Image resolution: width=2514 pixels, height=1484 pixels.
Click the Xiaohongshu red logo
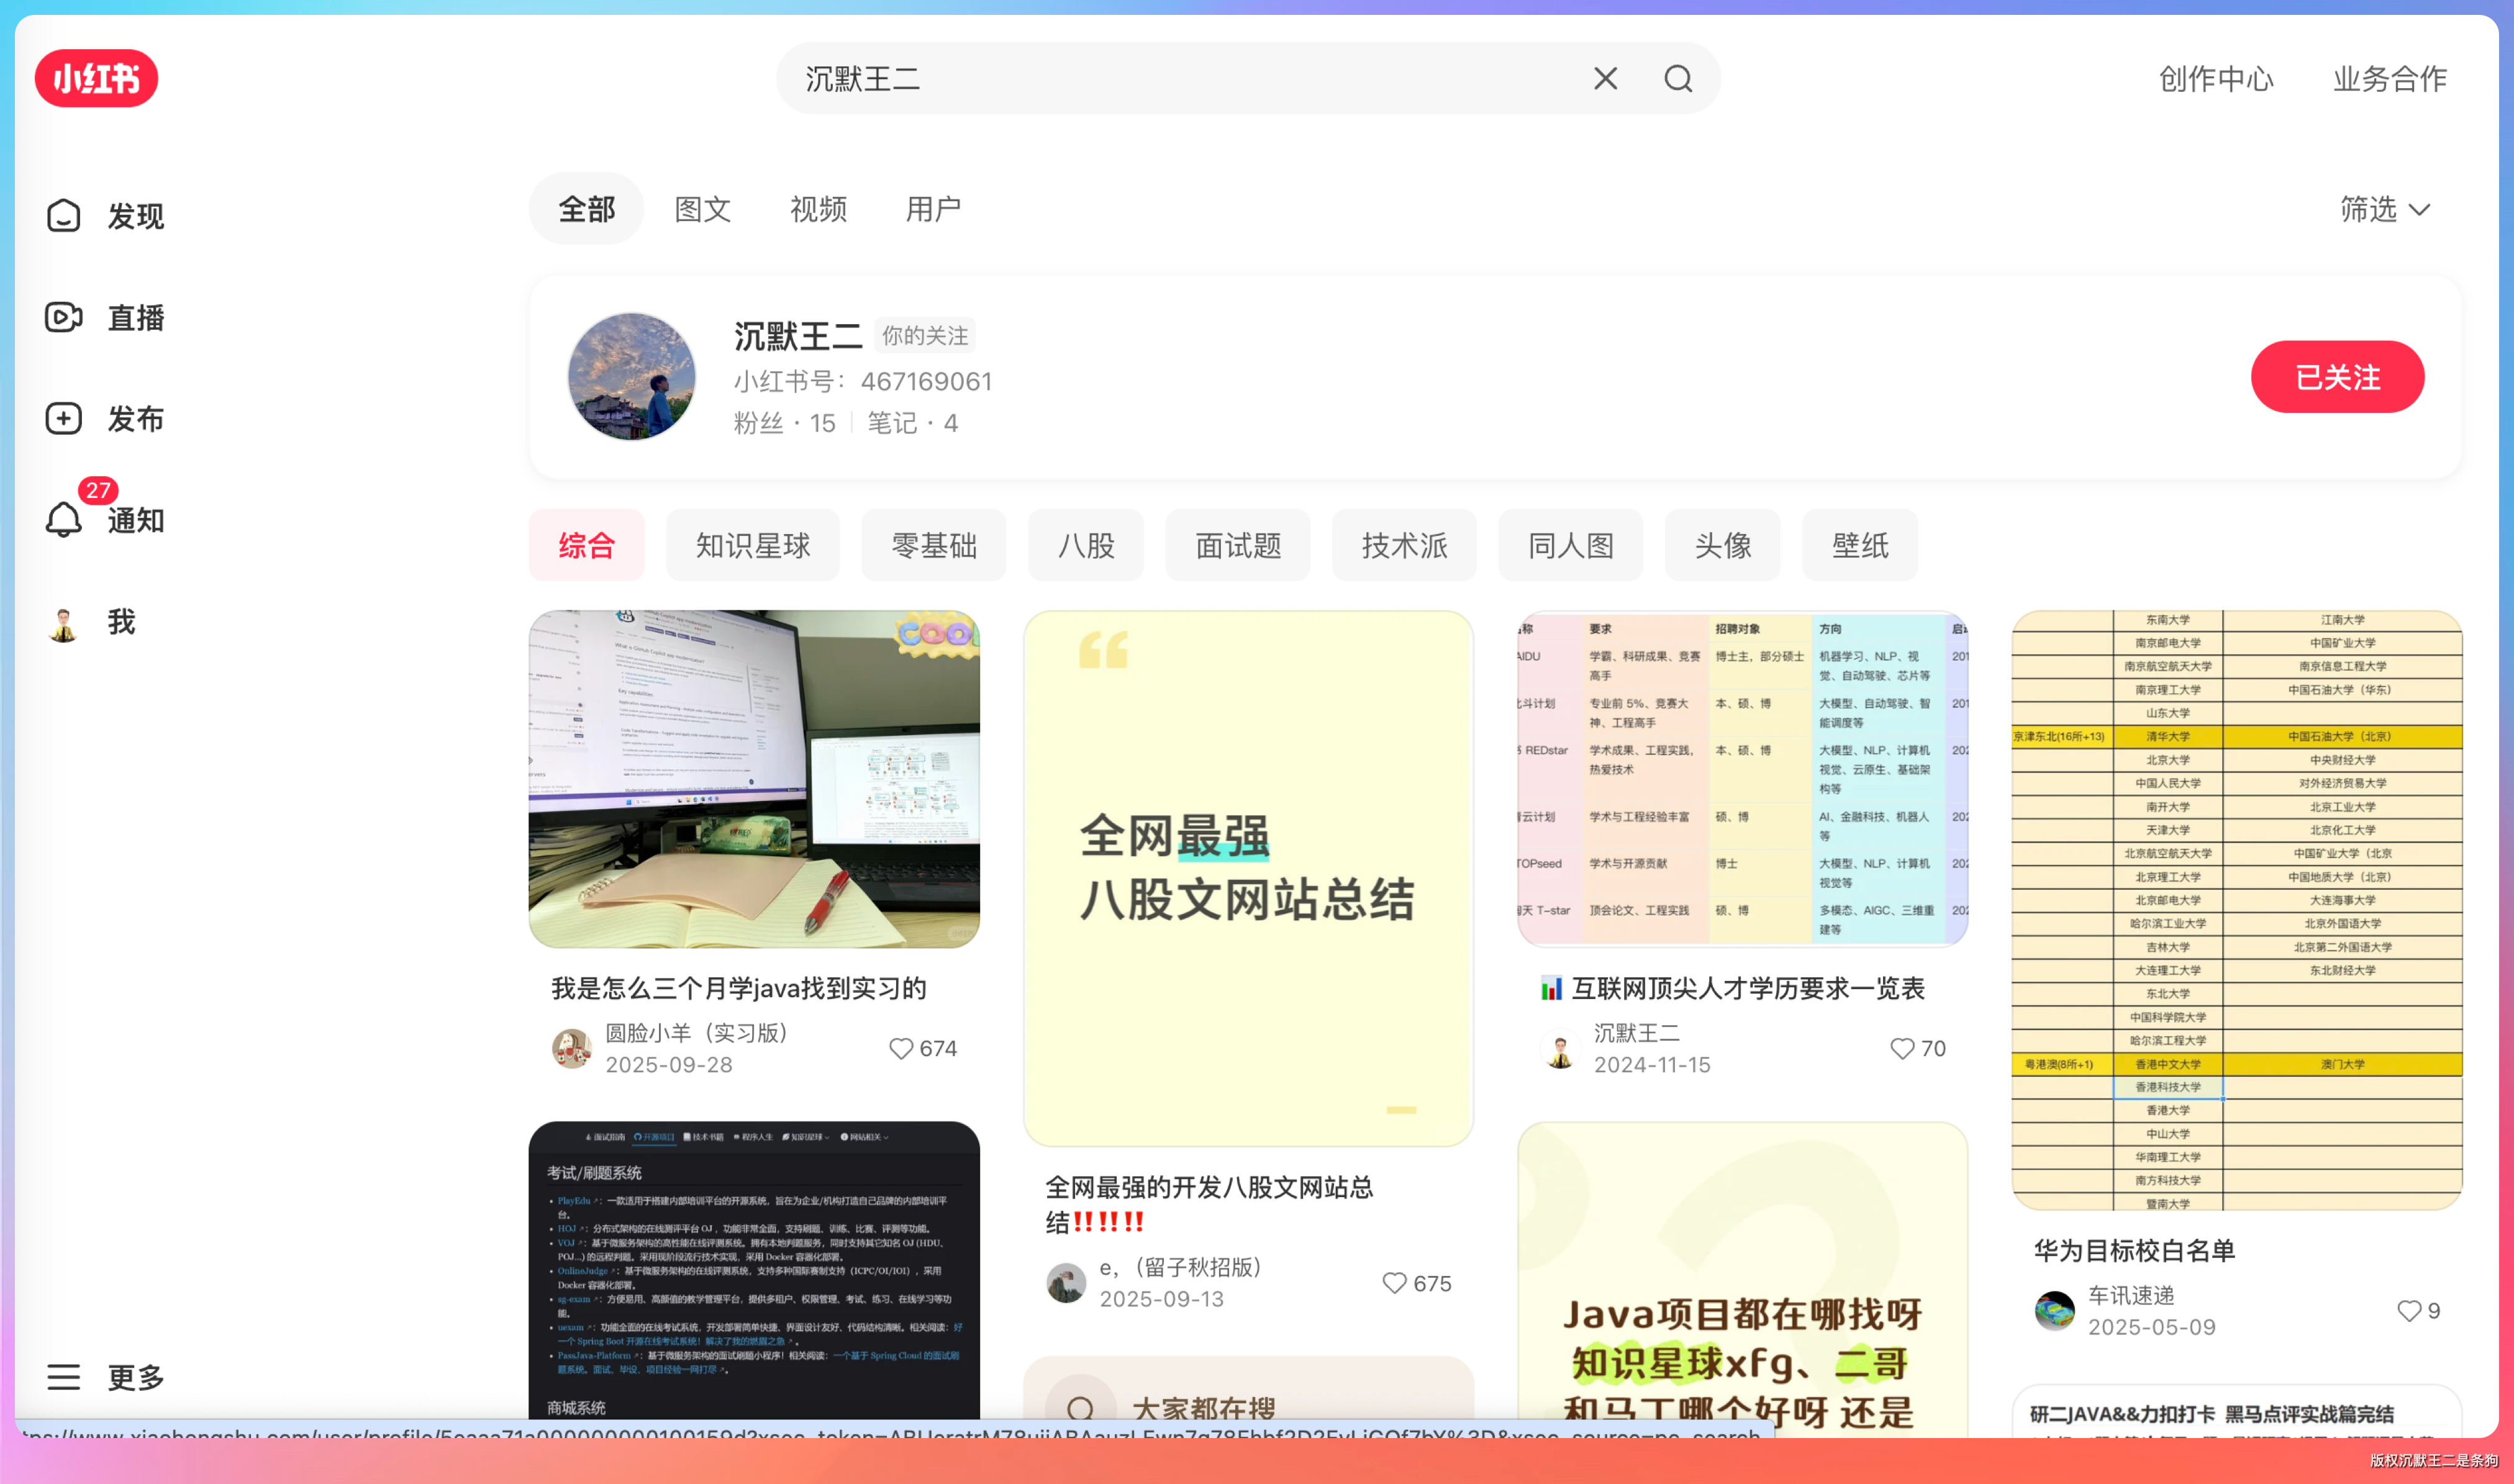point(96,78)
